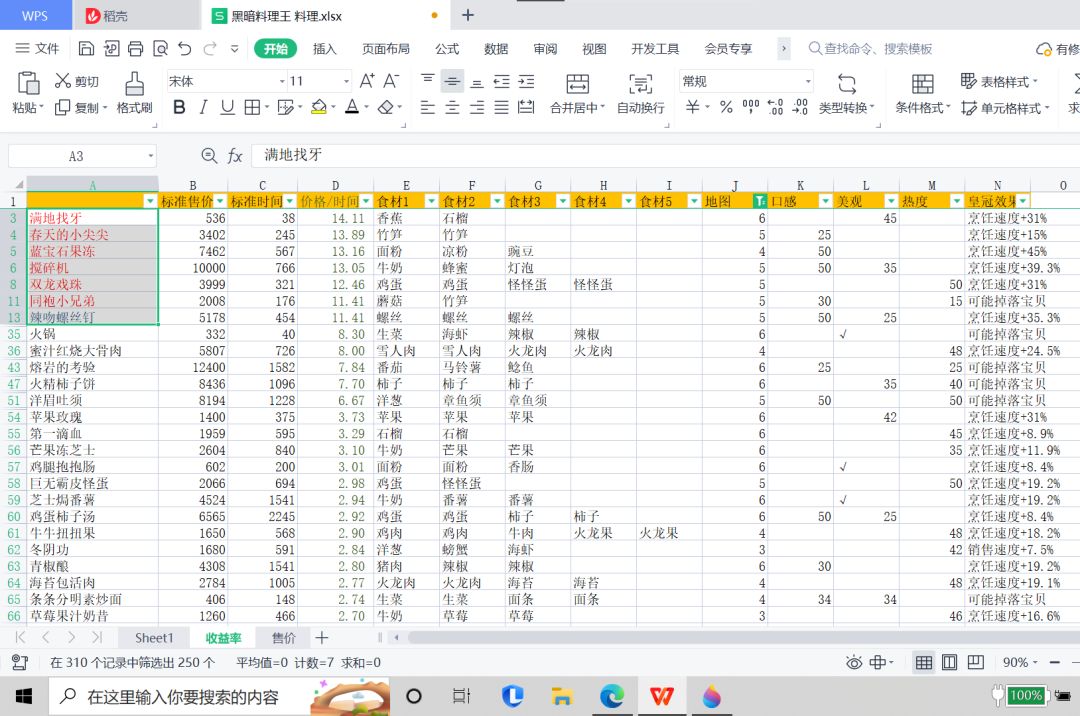This screenshot has width=1080, height=716.
Task: Click the Bold formatting icon
Action: pos(179,107)
